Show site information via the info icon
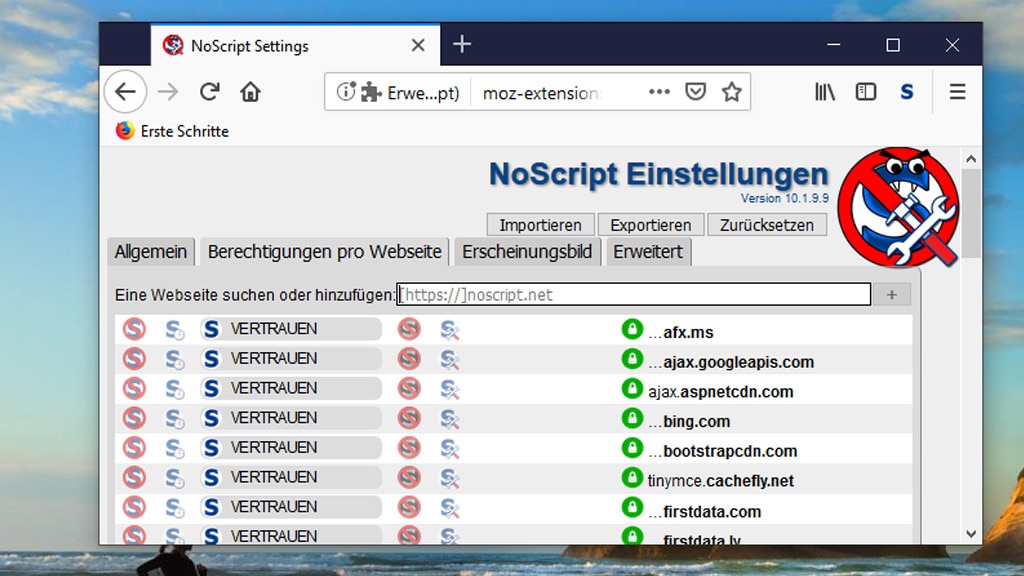The width and height of the screenshot is (1024, 576). pyautogui.click(x=345, y=92)
